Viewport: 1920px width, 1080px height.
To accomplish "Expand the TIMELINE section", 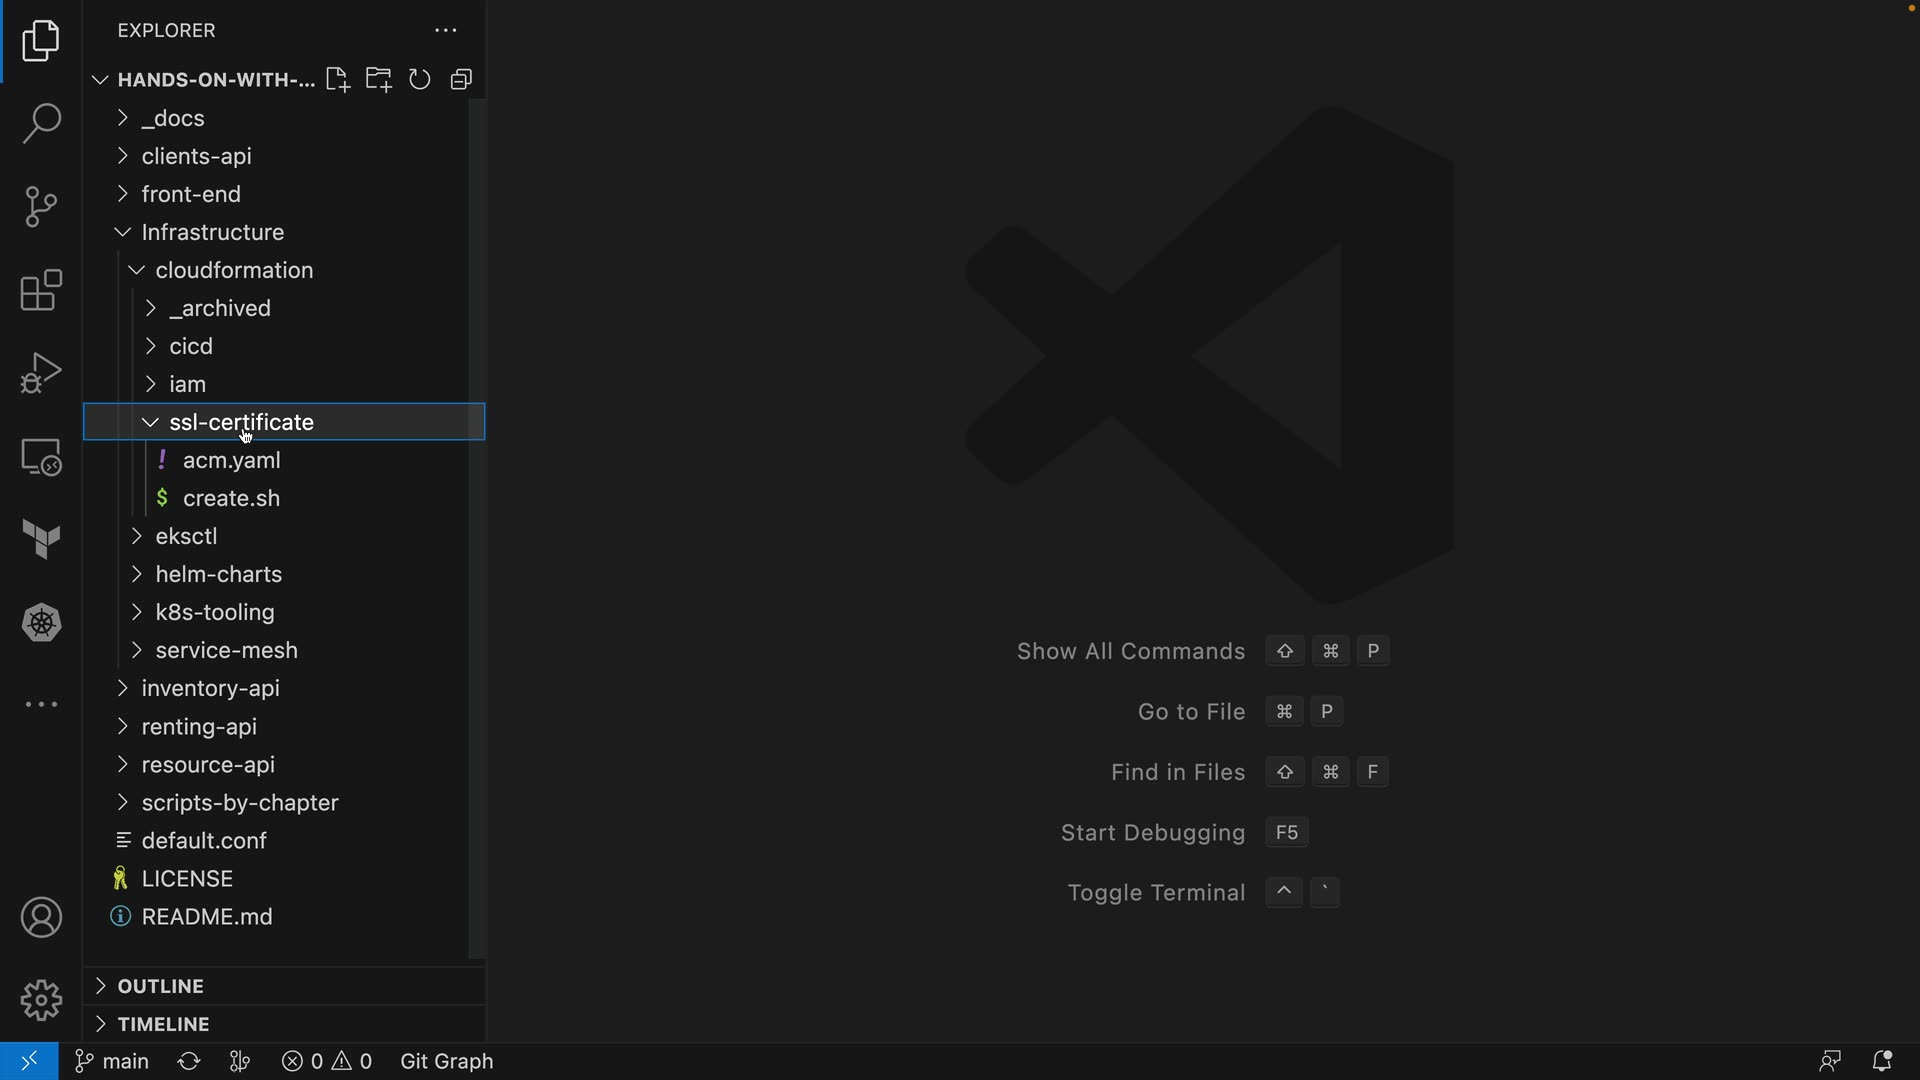I will pos(163,1024).
